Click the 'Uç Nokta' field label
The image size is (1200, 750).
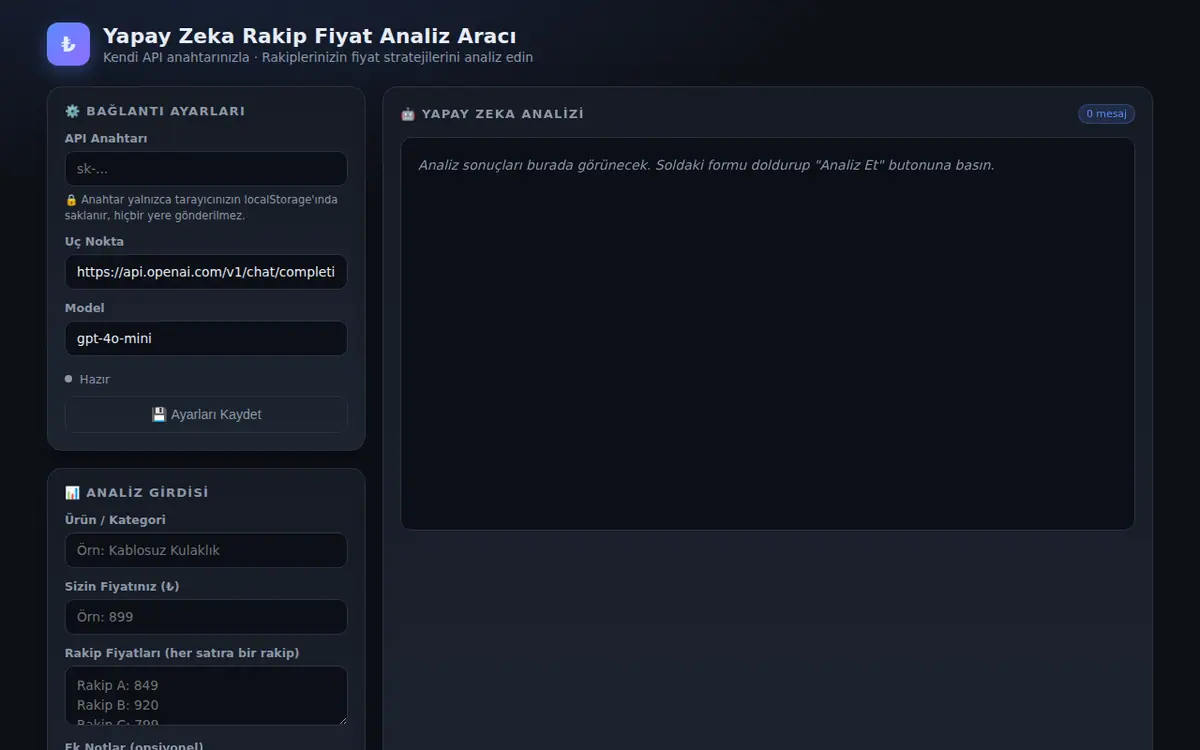[95, 242]
